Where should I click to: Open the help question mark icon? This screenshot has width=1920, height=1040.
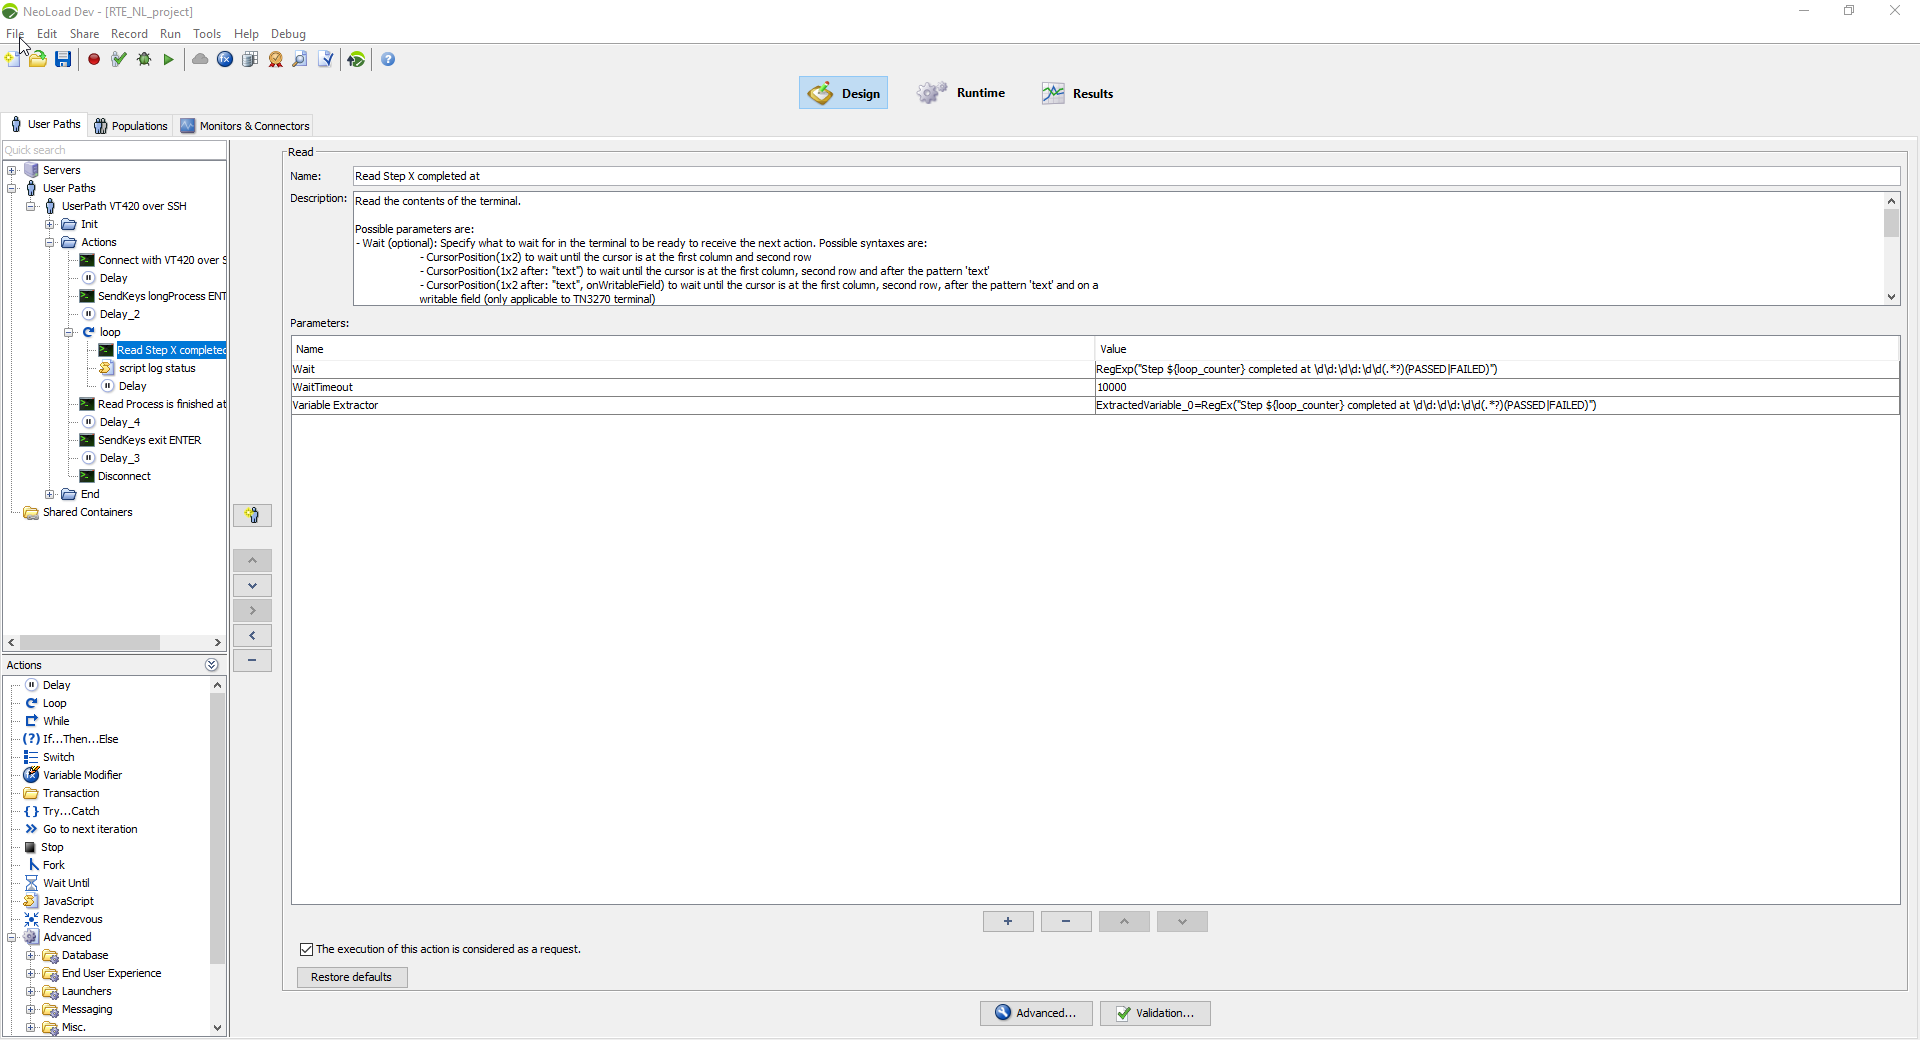(x=388, y=59)
